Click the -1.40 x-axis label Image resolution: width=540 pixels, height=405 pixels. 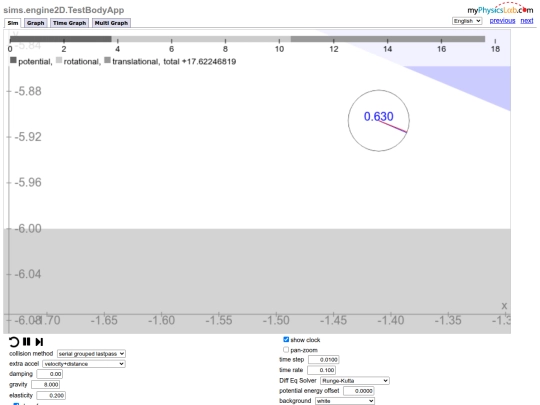(391, 320)
